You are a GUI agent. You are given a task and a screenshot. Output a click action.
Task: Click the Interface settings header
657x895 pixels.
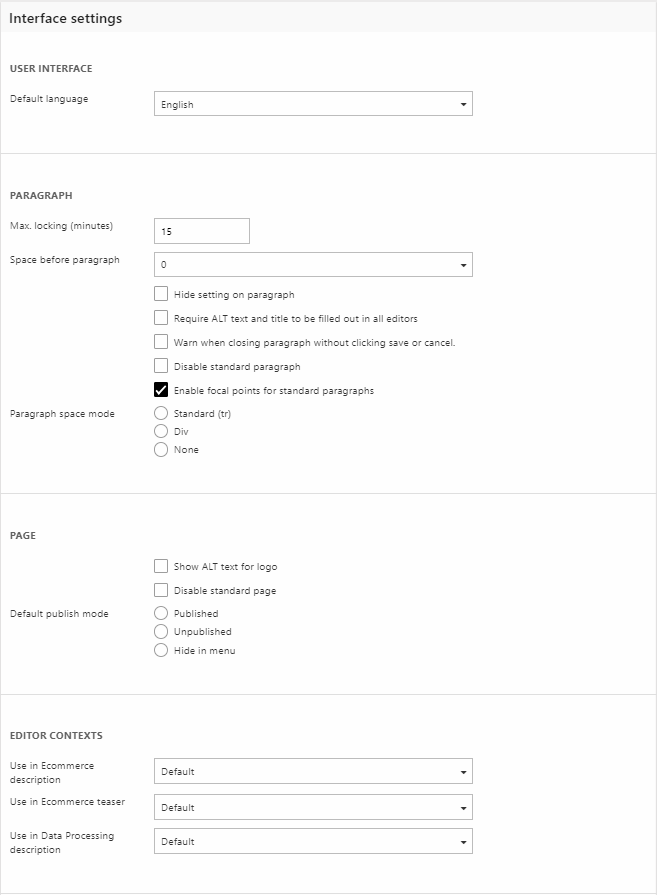click(x=66, y=18)
